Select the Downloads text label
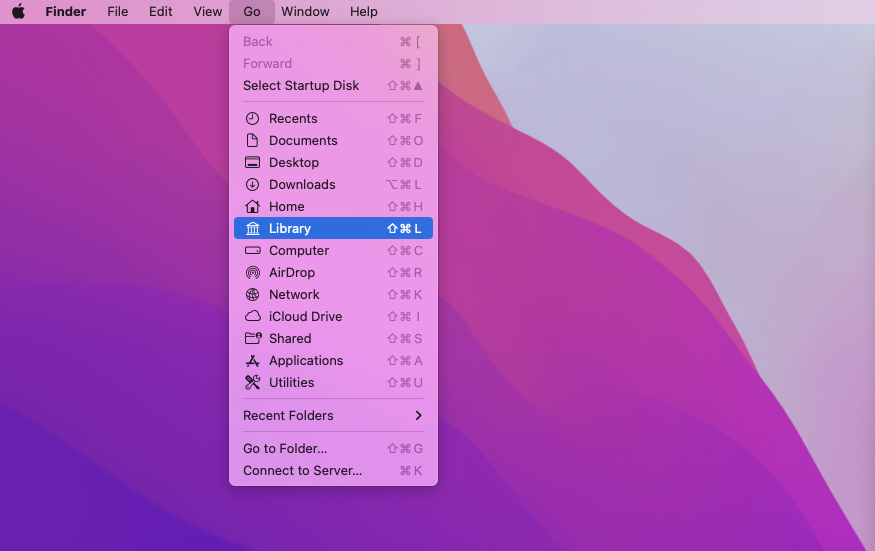This screenshot has height=551, width=875. pos(302,184)
